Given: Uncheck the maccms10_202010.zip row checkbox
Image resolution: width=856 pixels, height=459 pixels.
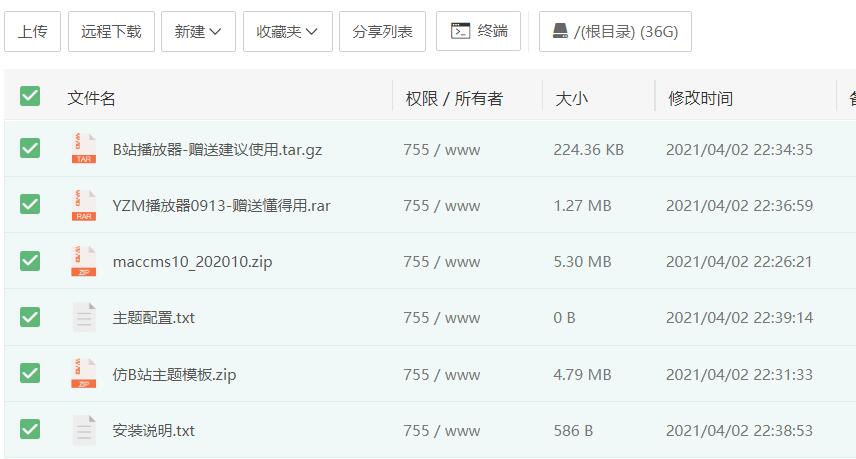Looking at the screenshot, I should [x=30, y=260].
